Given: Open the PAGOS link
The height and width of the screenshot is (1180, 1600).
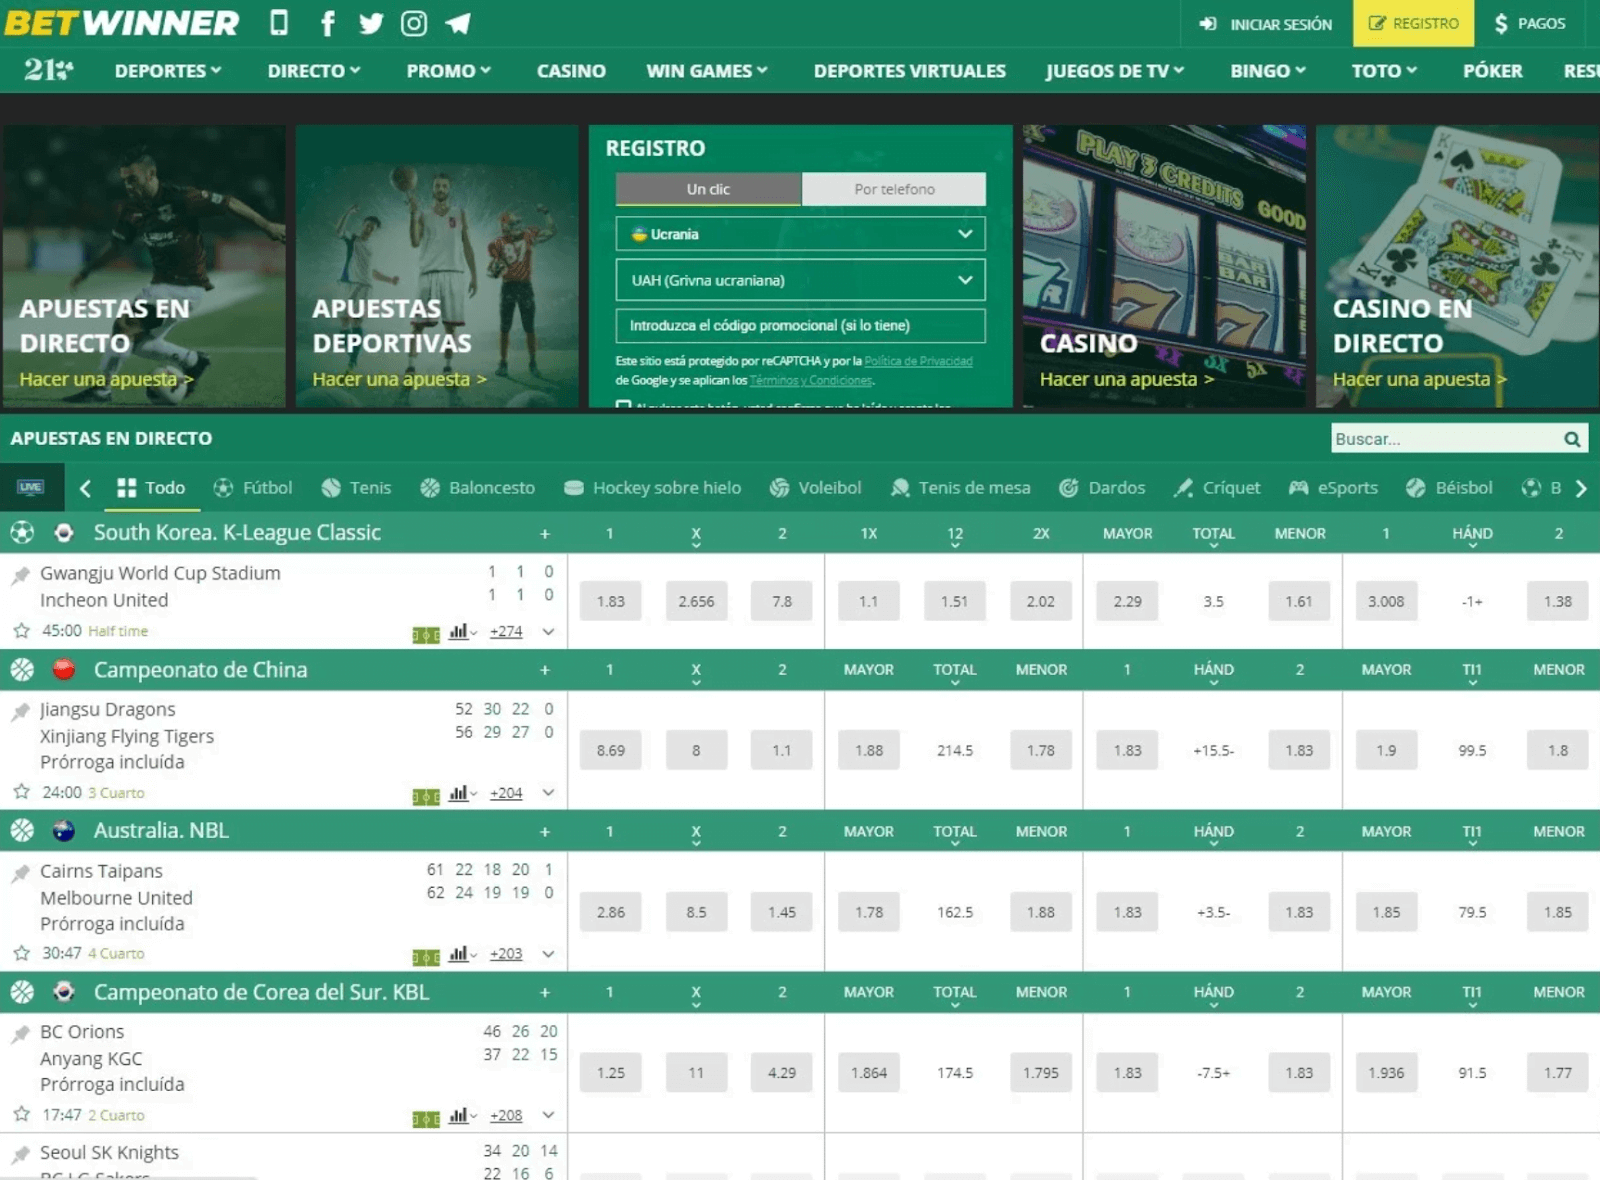Looking at the screenshot, I should 1530,23.
